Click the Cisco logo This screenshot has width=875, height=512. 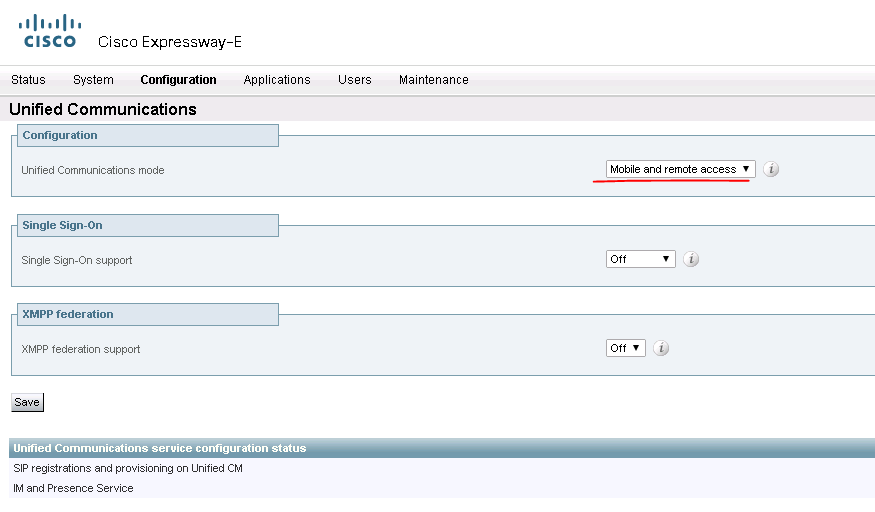pyautogui.click(x=50, y=31)
